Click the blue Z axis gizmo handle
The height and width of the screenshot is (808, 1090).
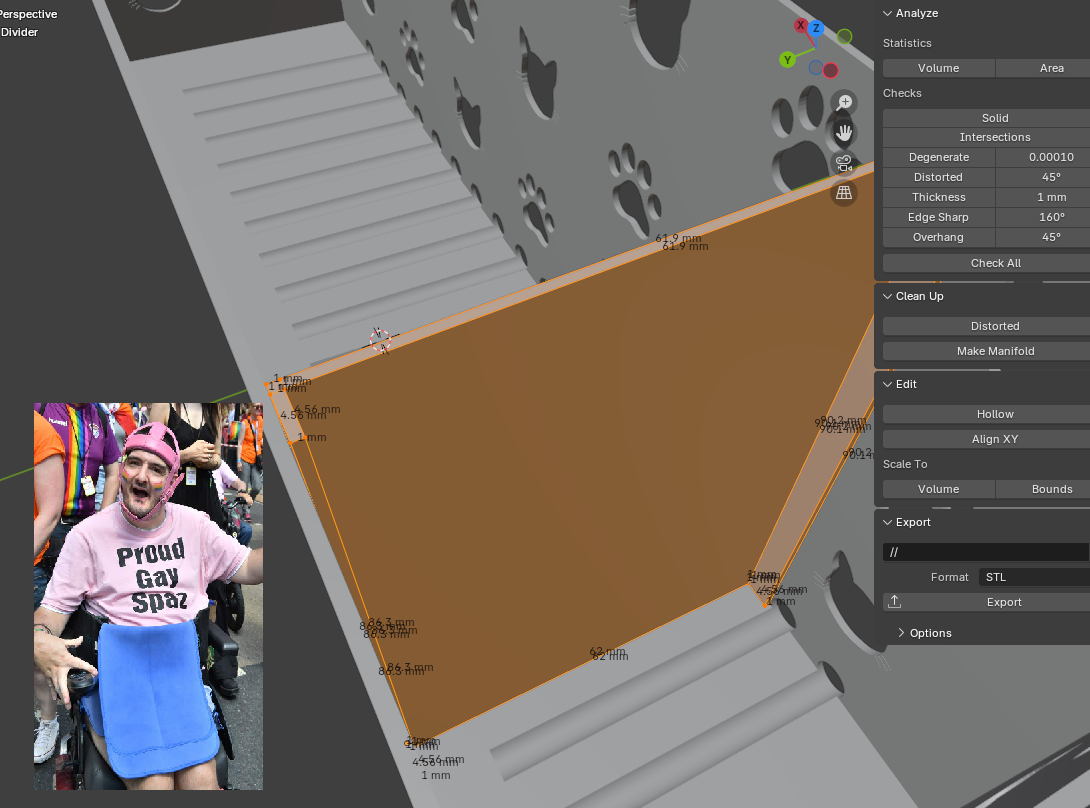pos(816,28)
